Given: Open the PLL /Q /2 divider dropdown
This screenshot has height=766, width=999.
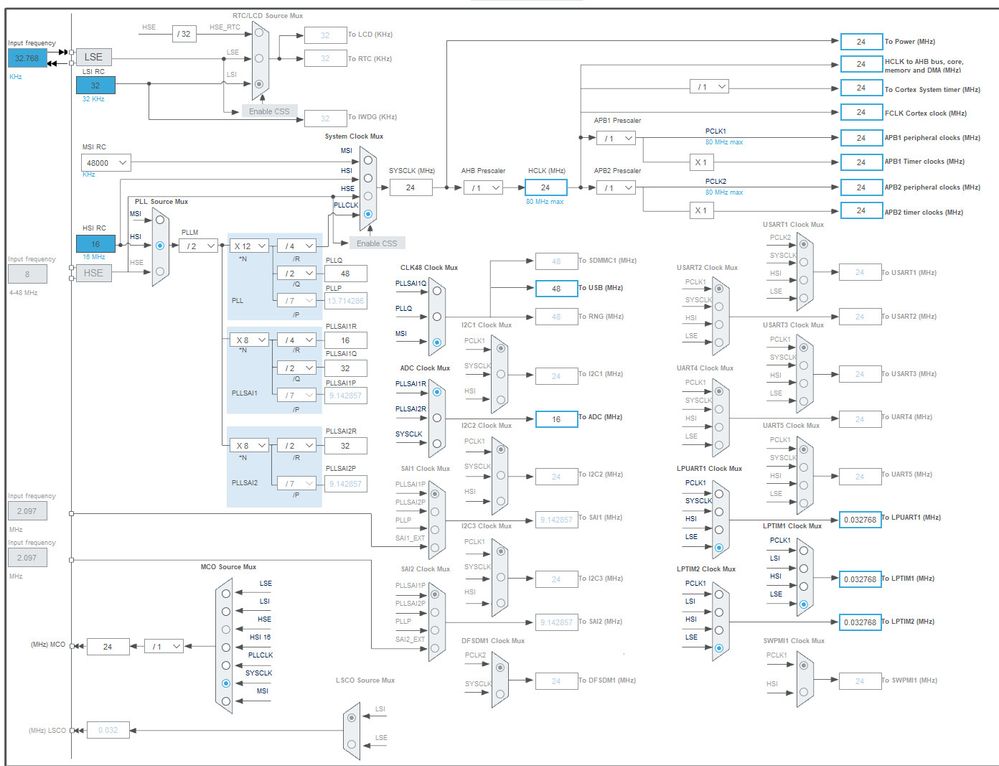Looking at the screenshot, I should 297,273.
